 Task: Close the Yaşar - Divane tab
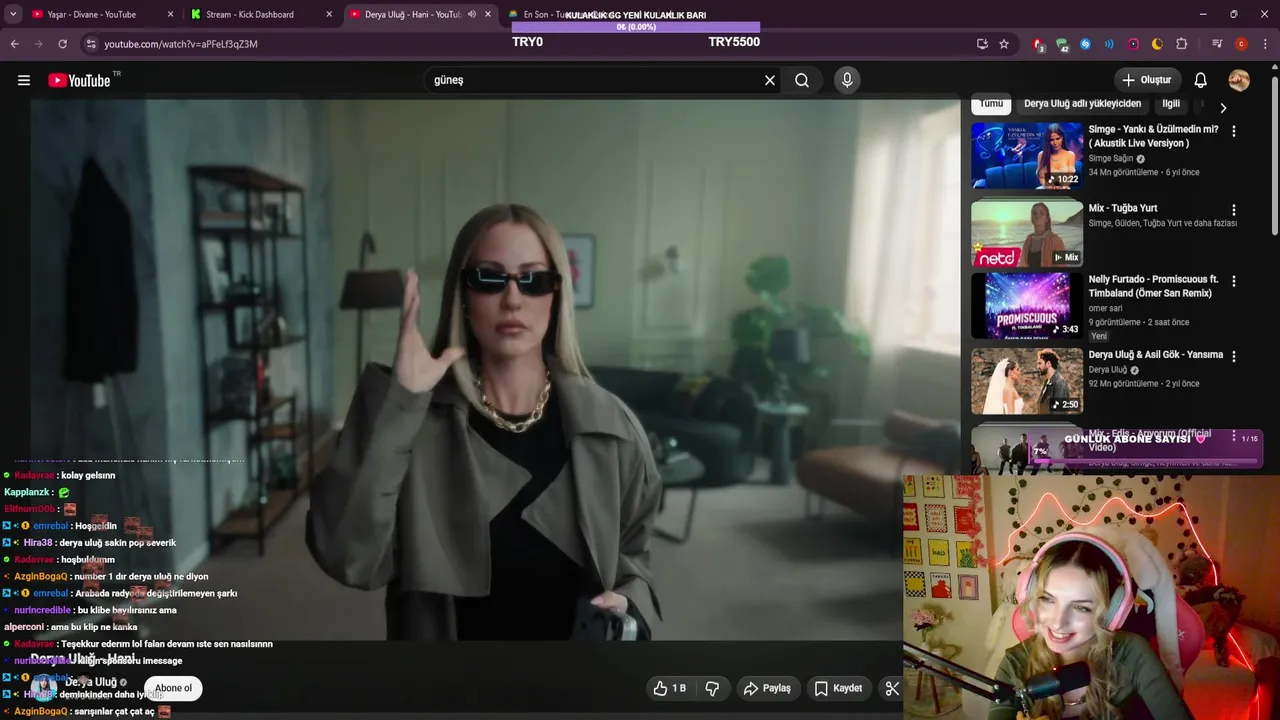(170, 14)
